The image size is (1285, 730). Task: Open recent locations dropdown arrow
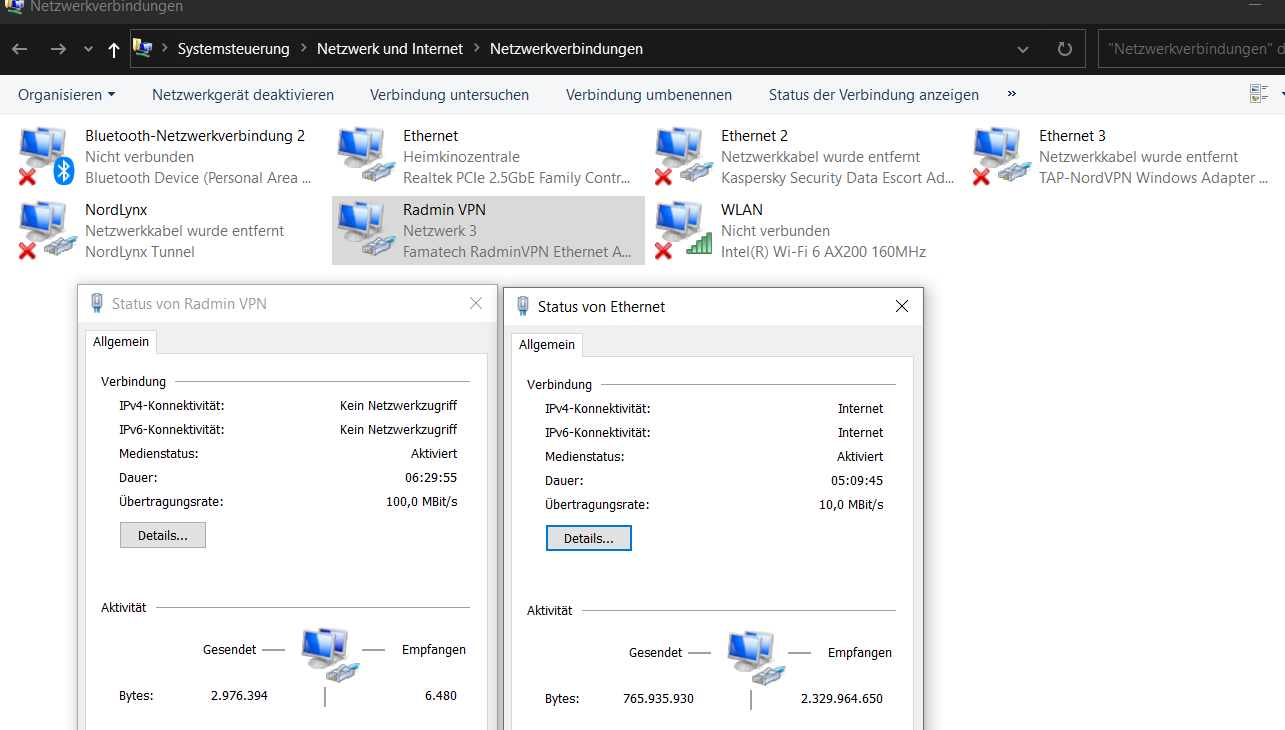tap(88, 49)
